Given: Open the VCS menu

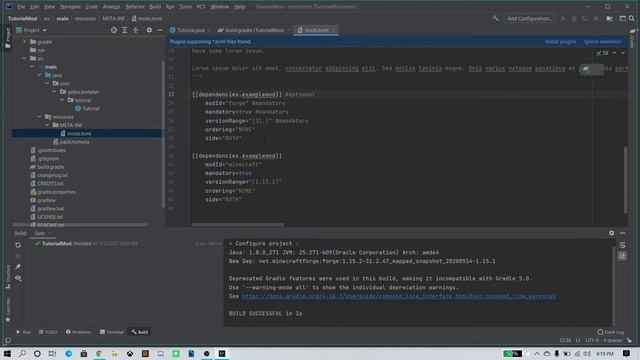Looking at the screenshot, I should [201, 7].
